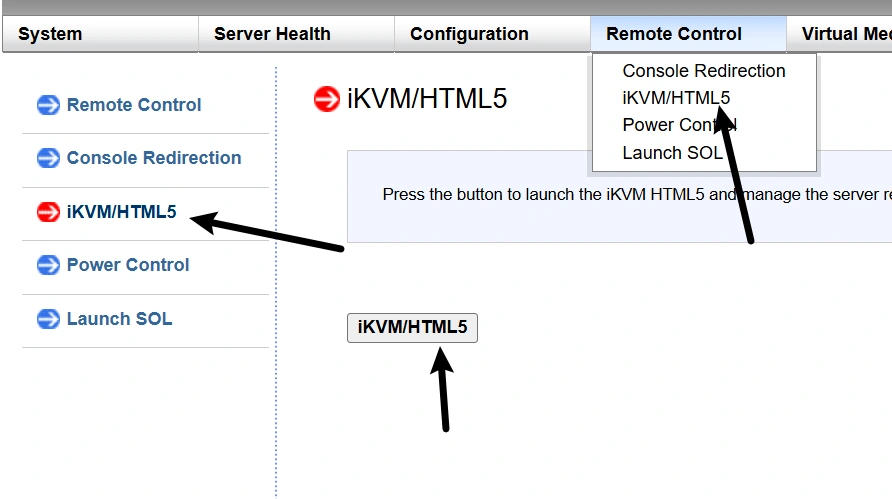
Task: Choose iKVM/HTML5 from the dropdown menu
Action: [676, 98]
